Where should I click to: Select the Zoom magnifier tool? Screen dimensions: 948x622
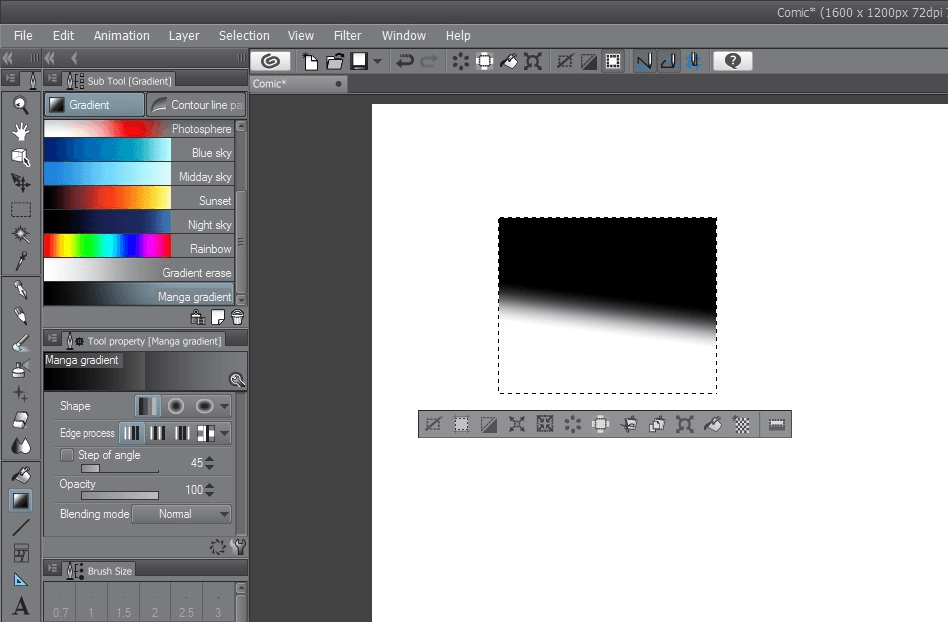coord(21,105)
